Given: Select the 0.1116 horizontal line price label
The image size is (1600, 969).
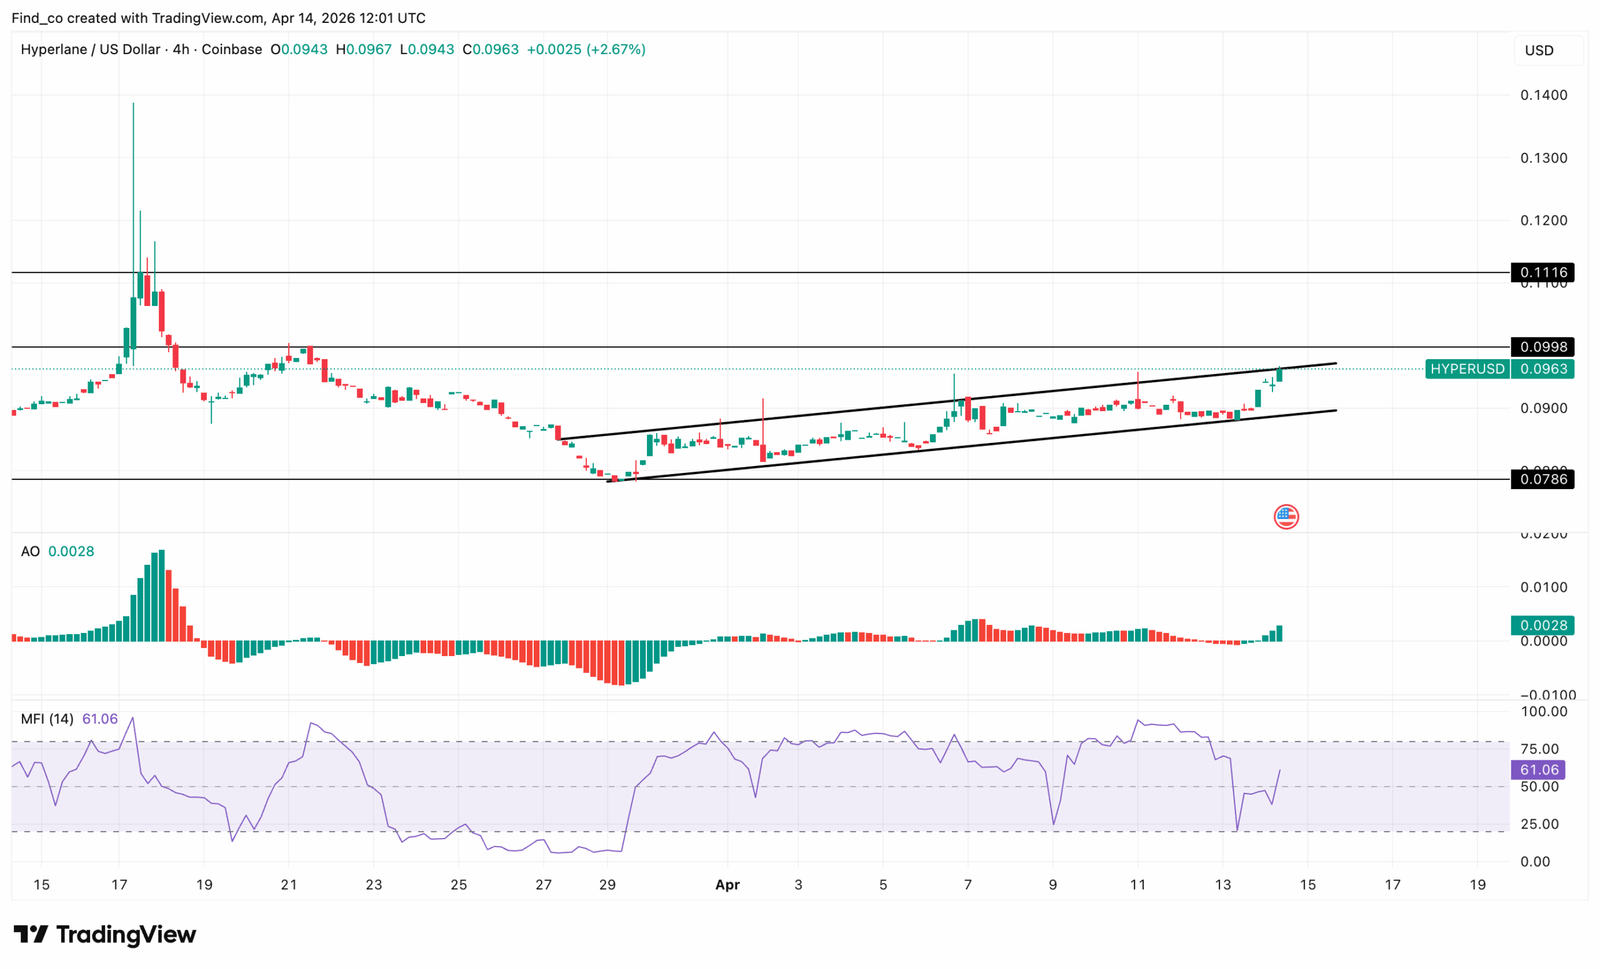Looking at the screenshot, I should (x=1542, y=273).
